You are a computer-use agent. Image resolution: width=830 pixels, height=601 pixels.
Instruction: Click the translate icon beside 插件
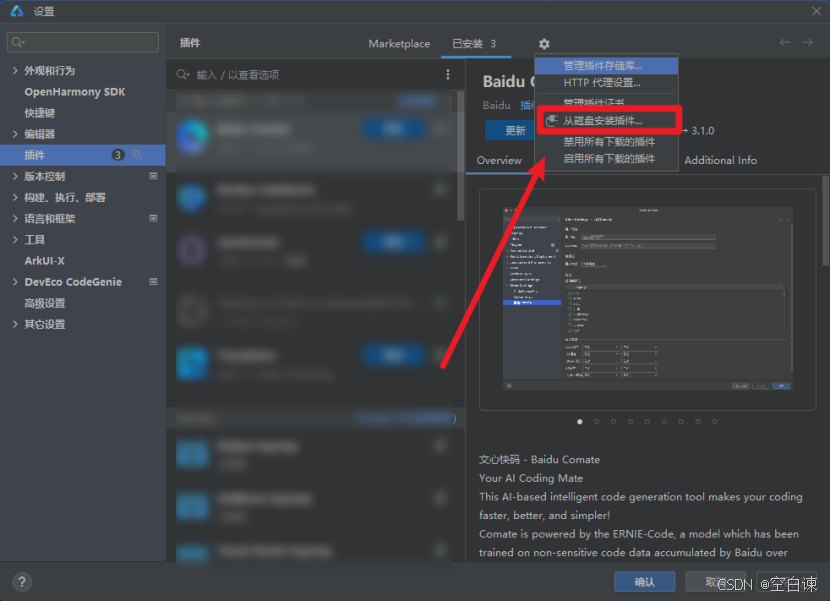(x=137, y=155)
